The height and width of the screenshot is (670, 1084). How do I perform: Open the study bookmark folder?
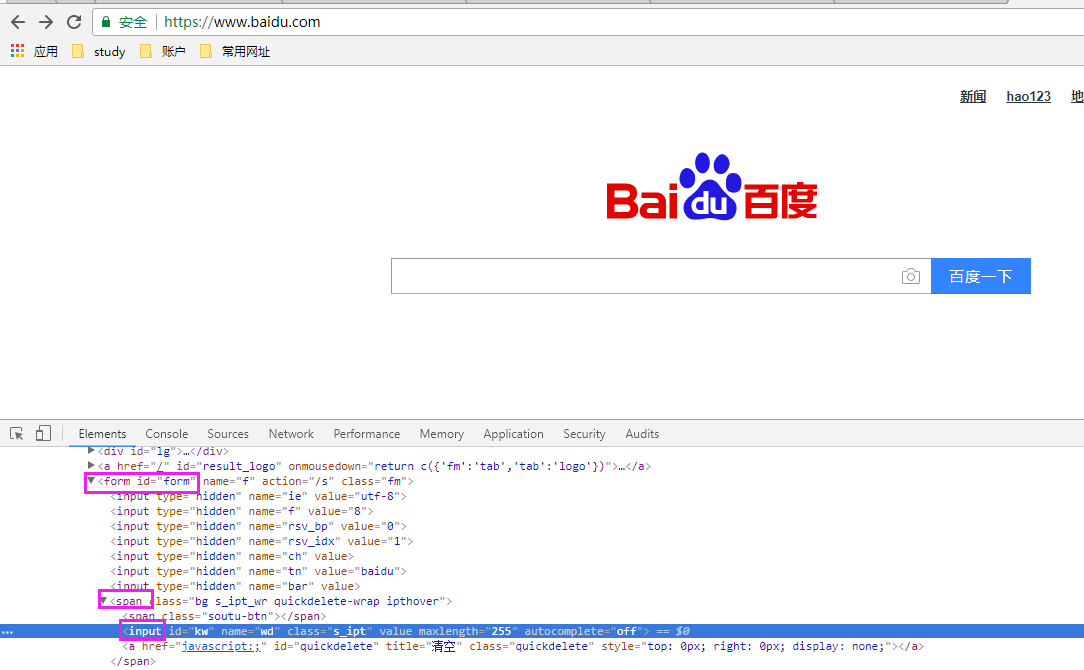click(x=99, y=51)
